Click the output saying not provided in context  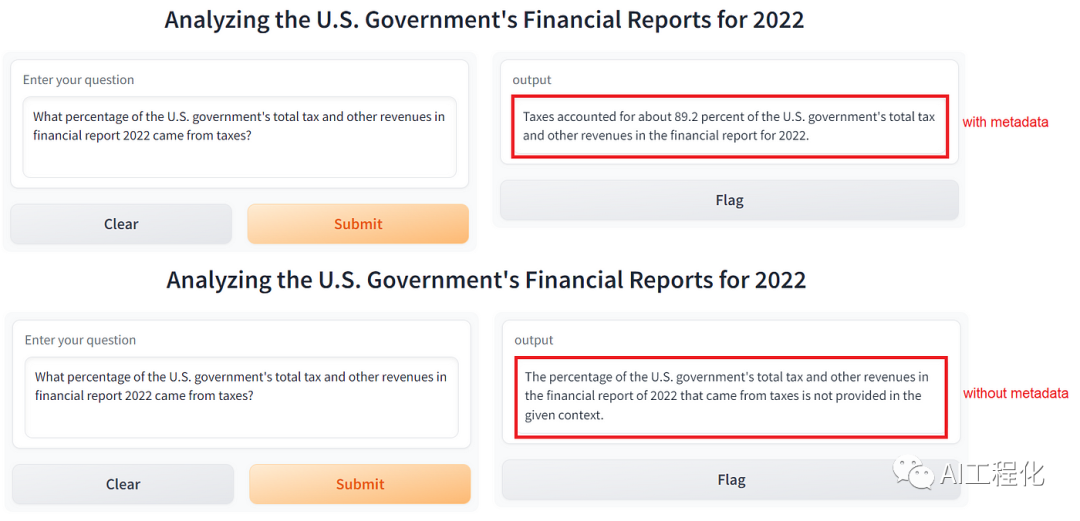[730, 396]
